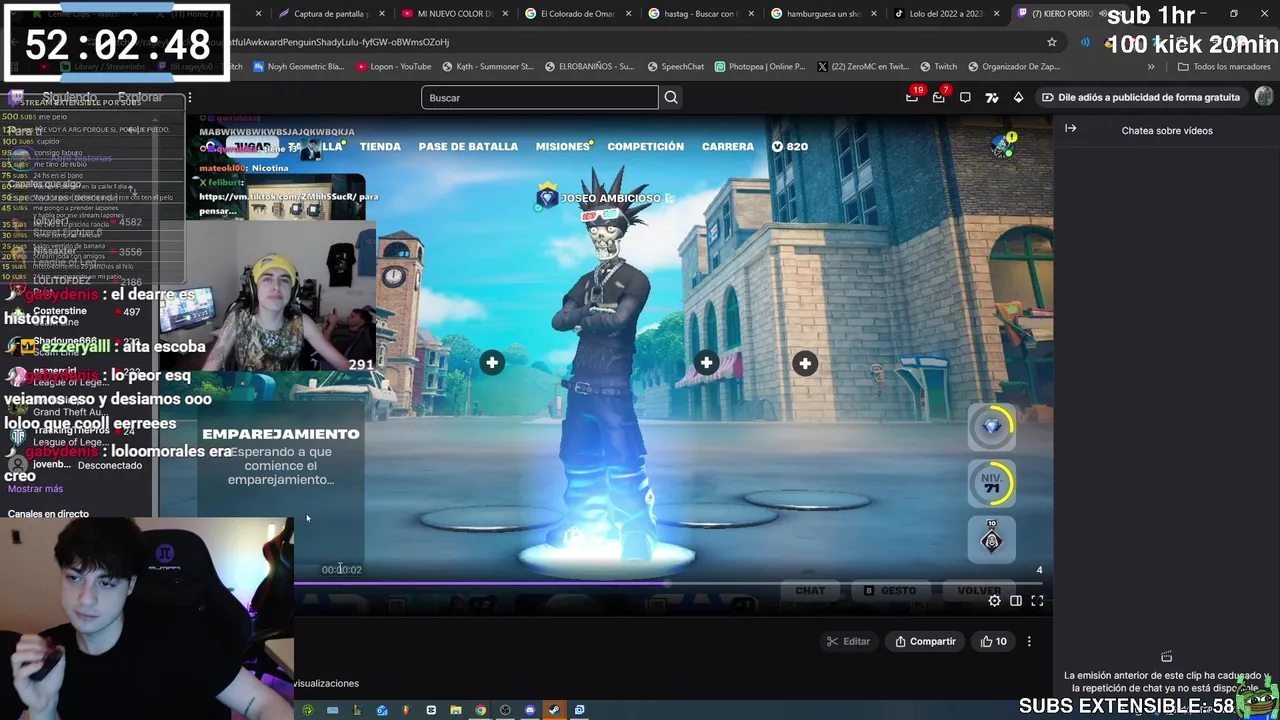Open the user avatar menu in Twitch
Image resolution: width=1280 pixels, height=720 pixels.
click(1264, 97)
